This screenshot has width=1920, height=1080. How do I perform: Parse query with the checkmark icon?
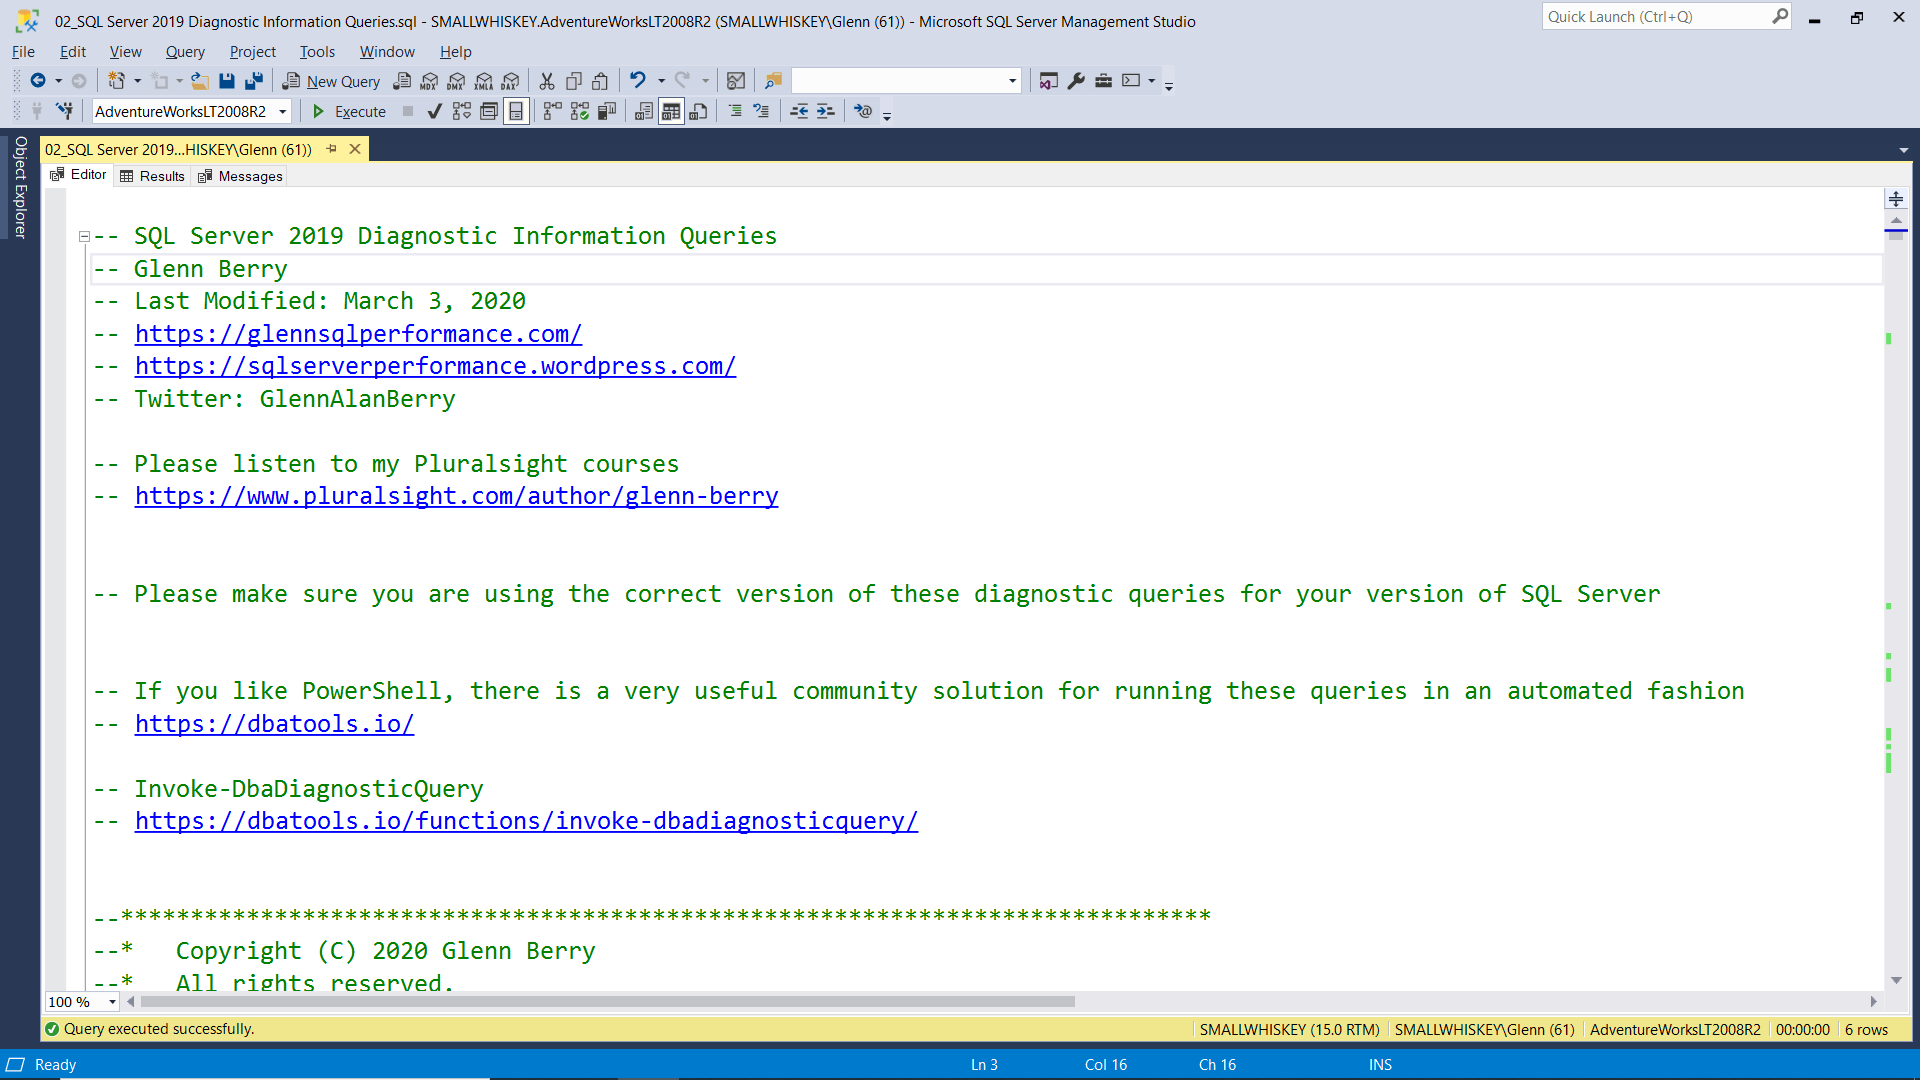click(x=434, y=111)
